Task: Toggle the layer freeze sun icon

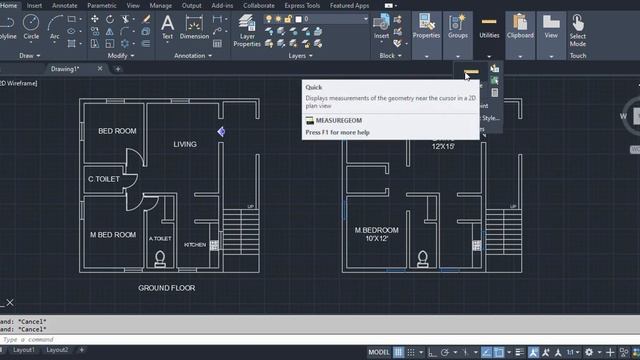Action: coord(278,19)
